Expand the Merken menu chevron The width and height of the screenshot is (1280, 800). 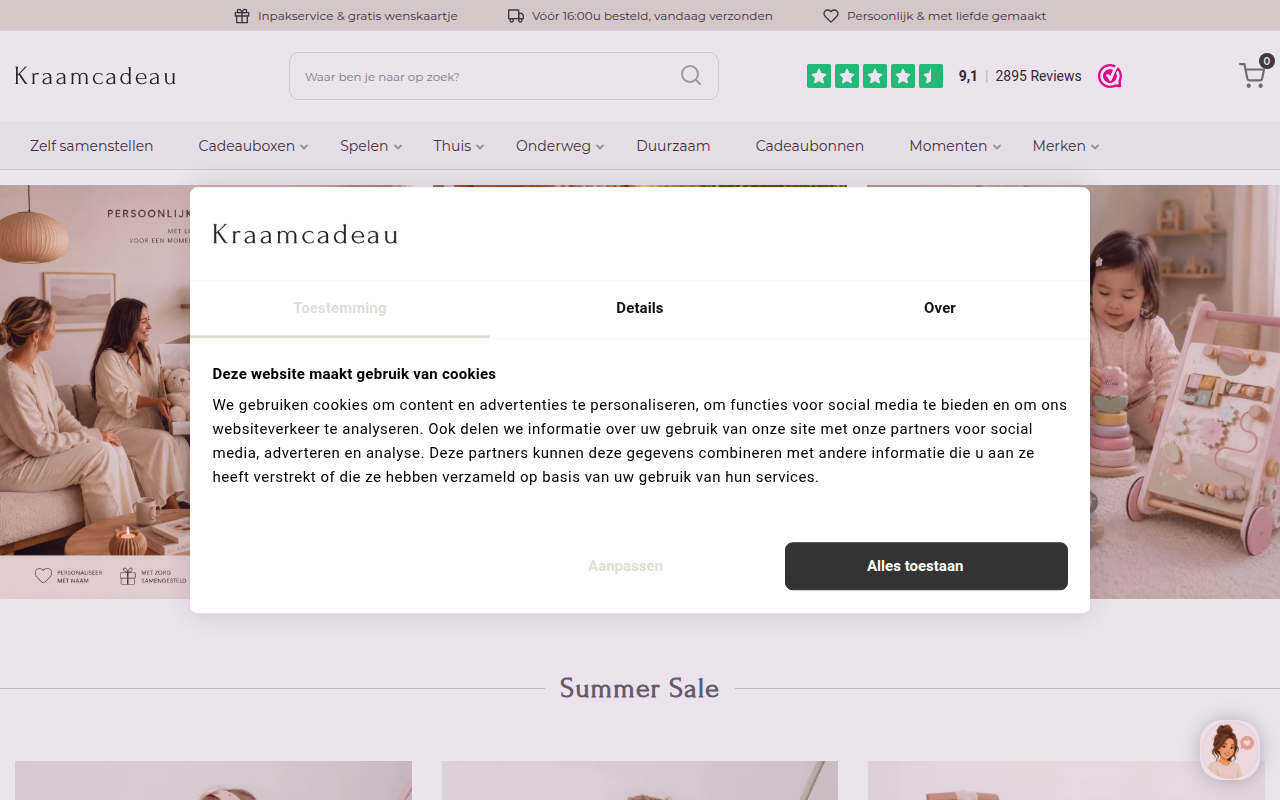pyautogui.click(x=1095, y=147)
